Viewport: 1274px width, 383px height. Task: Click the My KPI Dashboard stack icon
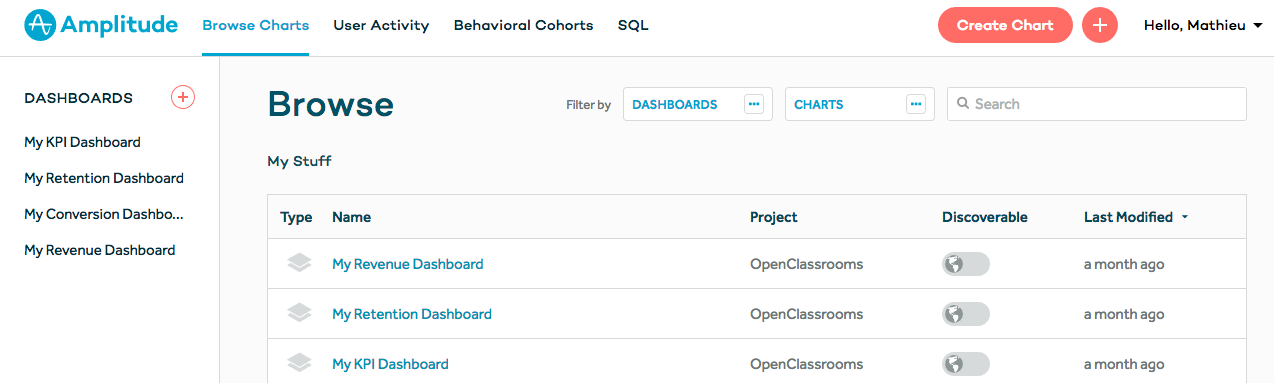299,363
